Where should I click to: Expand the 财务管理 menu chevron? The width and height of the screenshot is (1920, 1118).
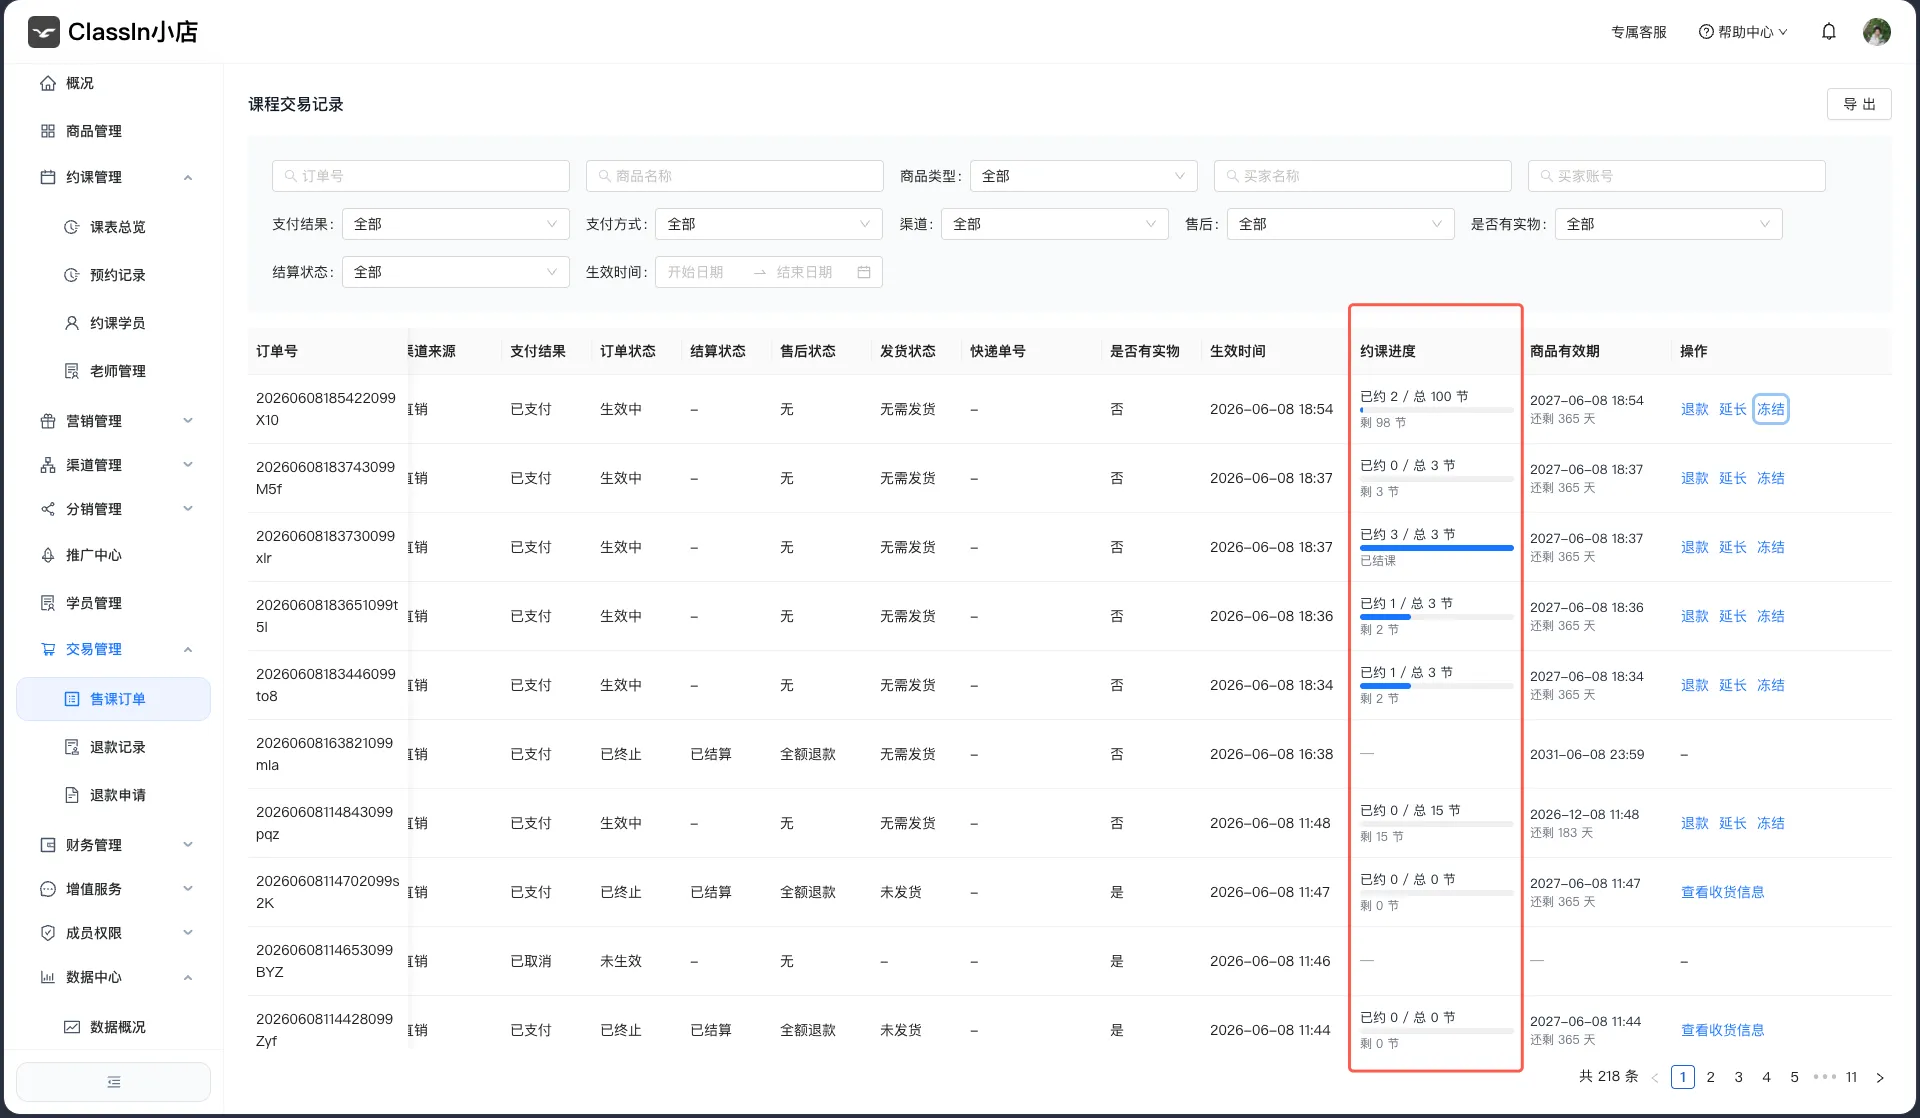pos(188,845)
